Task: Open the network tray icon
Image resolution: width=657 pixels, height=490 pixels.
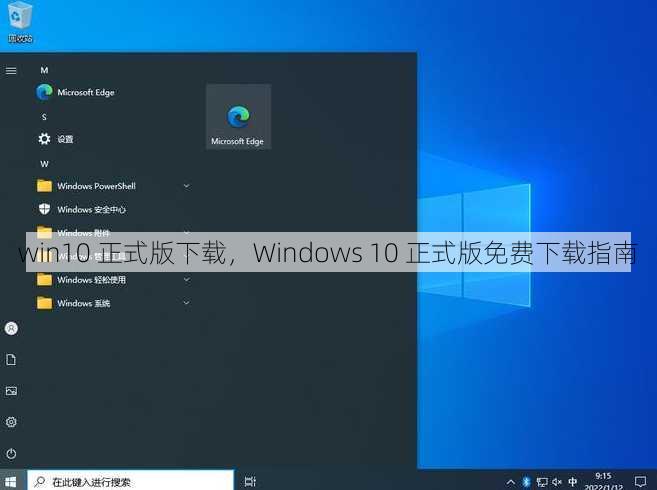Action: coord(542,482)
